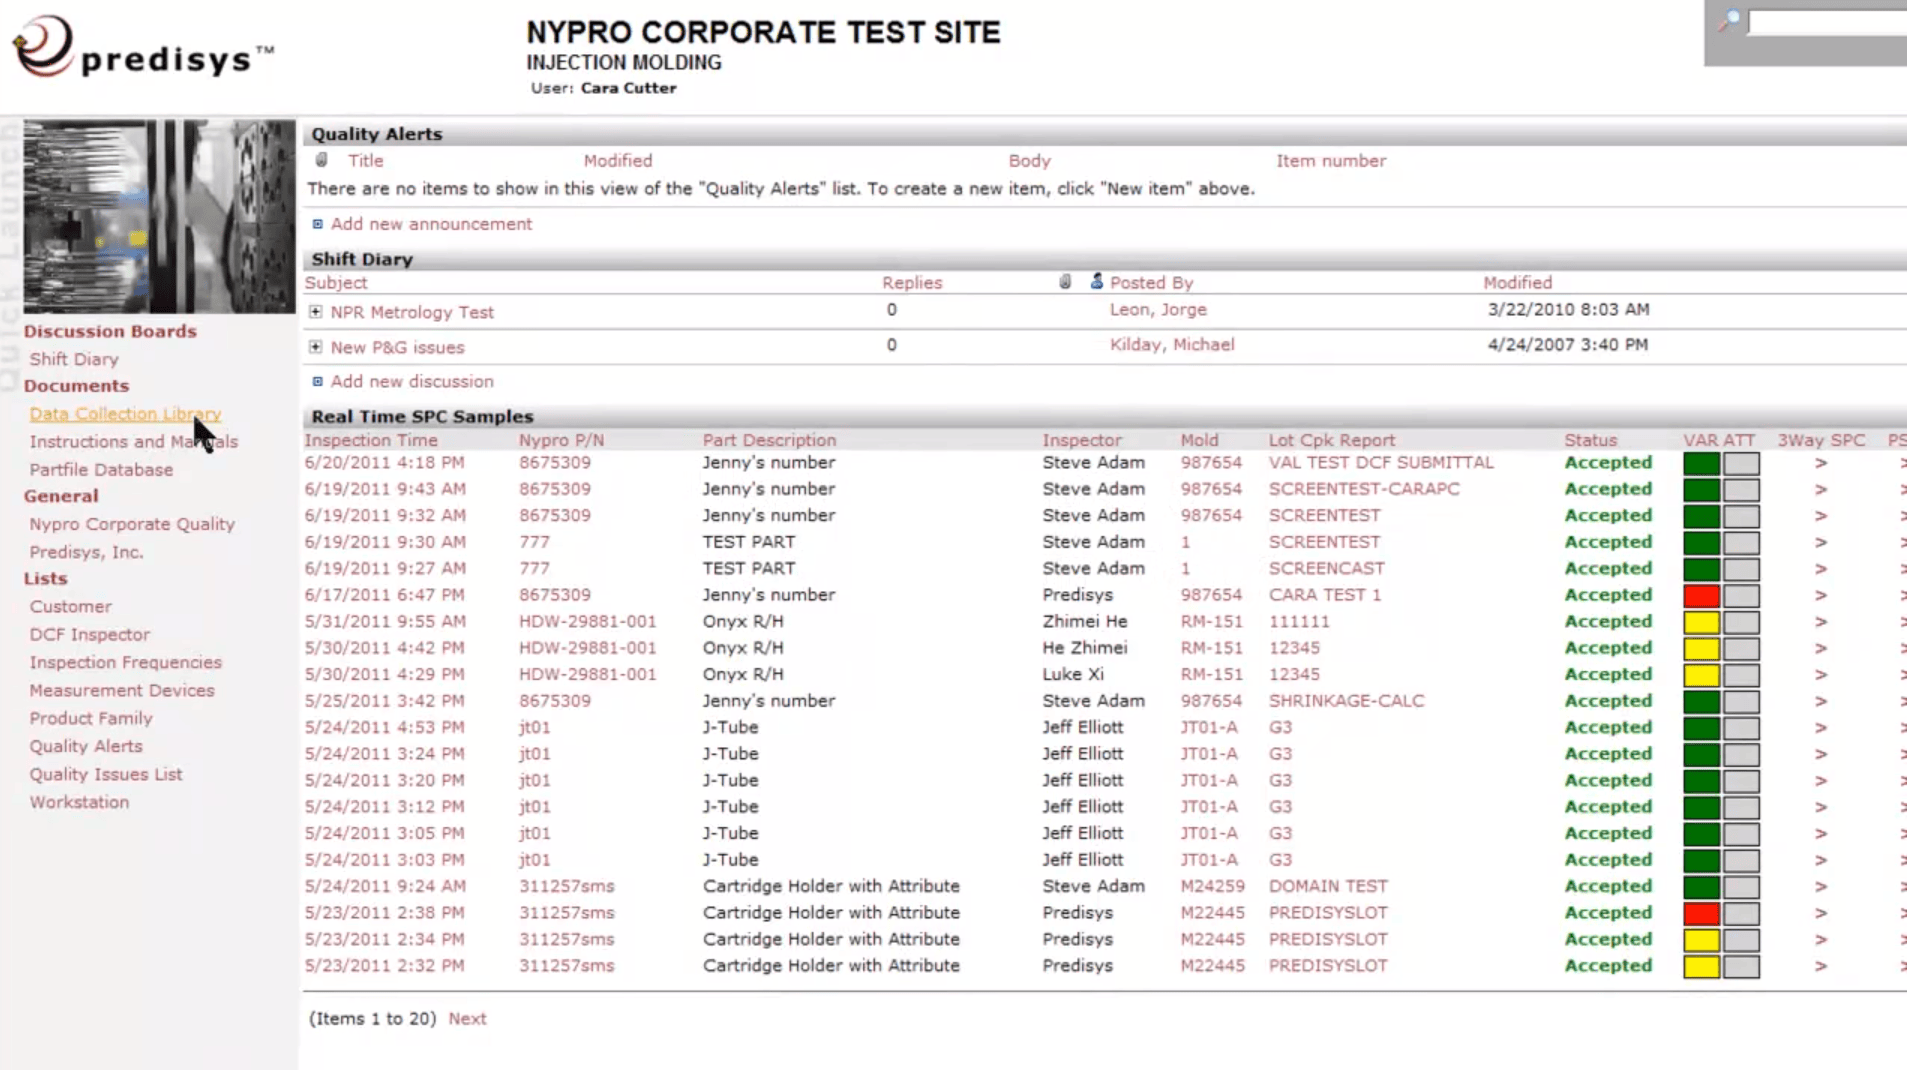Click yellow VAR indicator for lot 111111
This screenshot has width=1907, height=1070.
[1700, 622]
